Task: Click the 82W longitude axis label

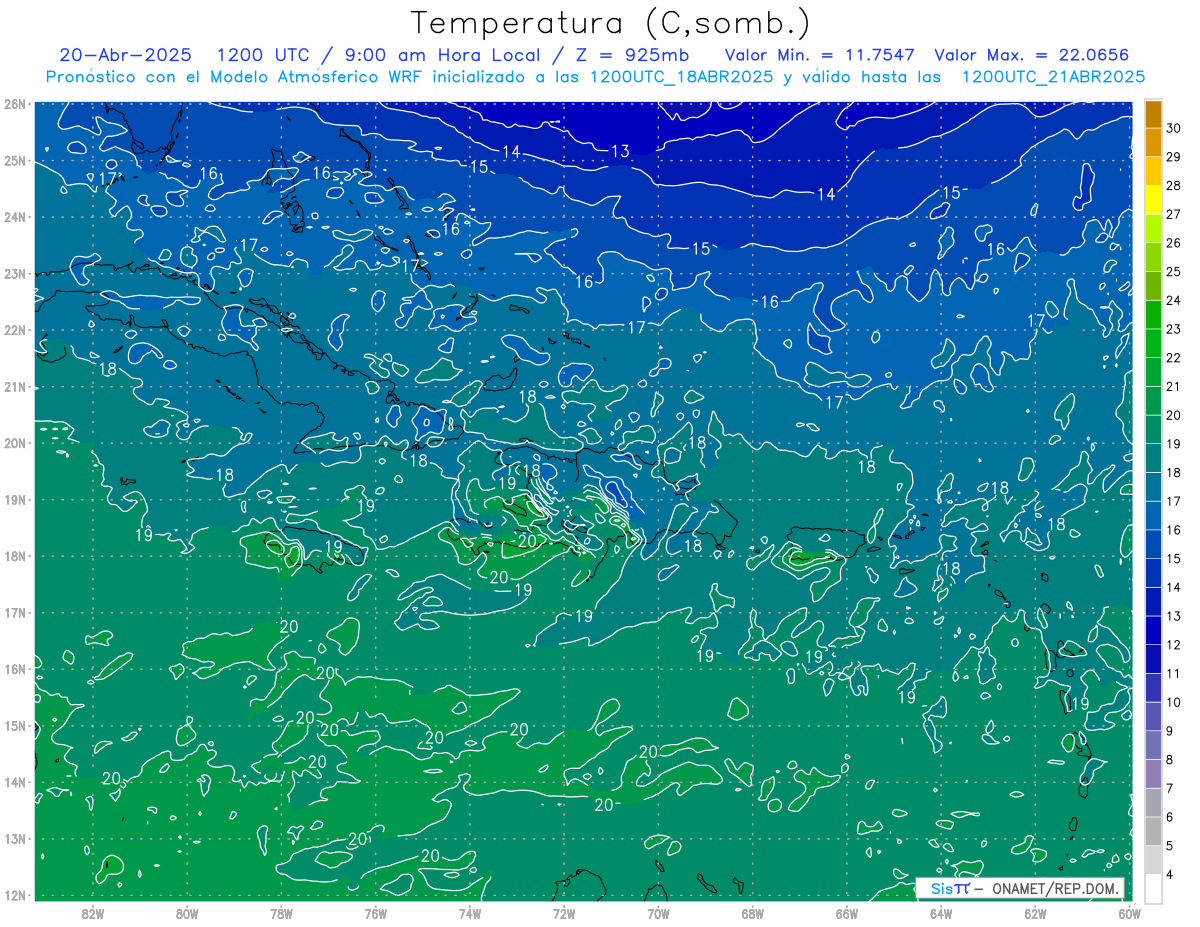Action: (93, 914)
